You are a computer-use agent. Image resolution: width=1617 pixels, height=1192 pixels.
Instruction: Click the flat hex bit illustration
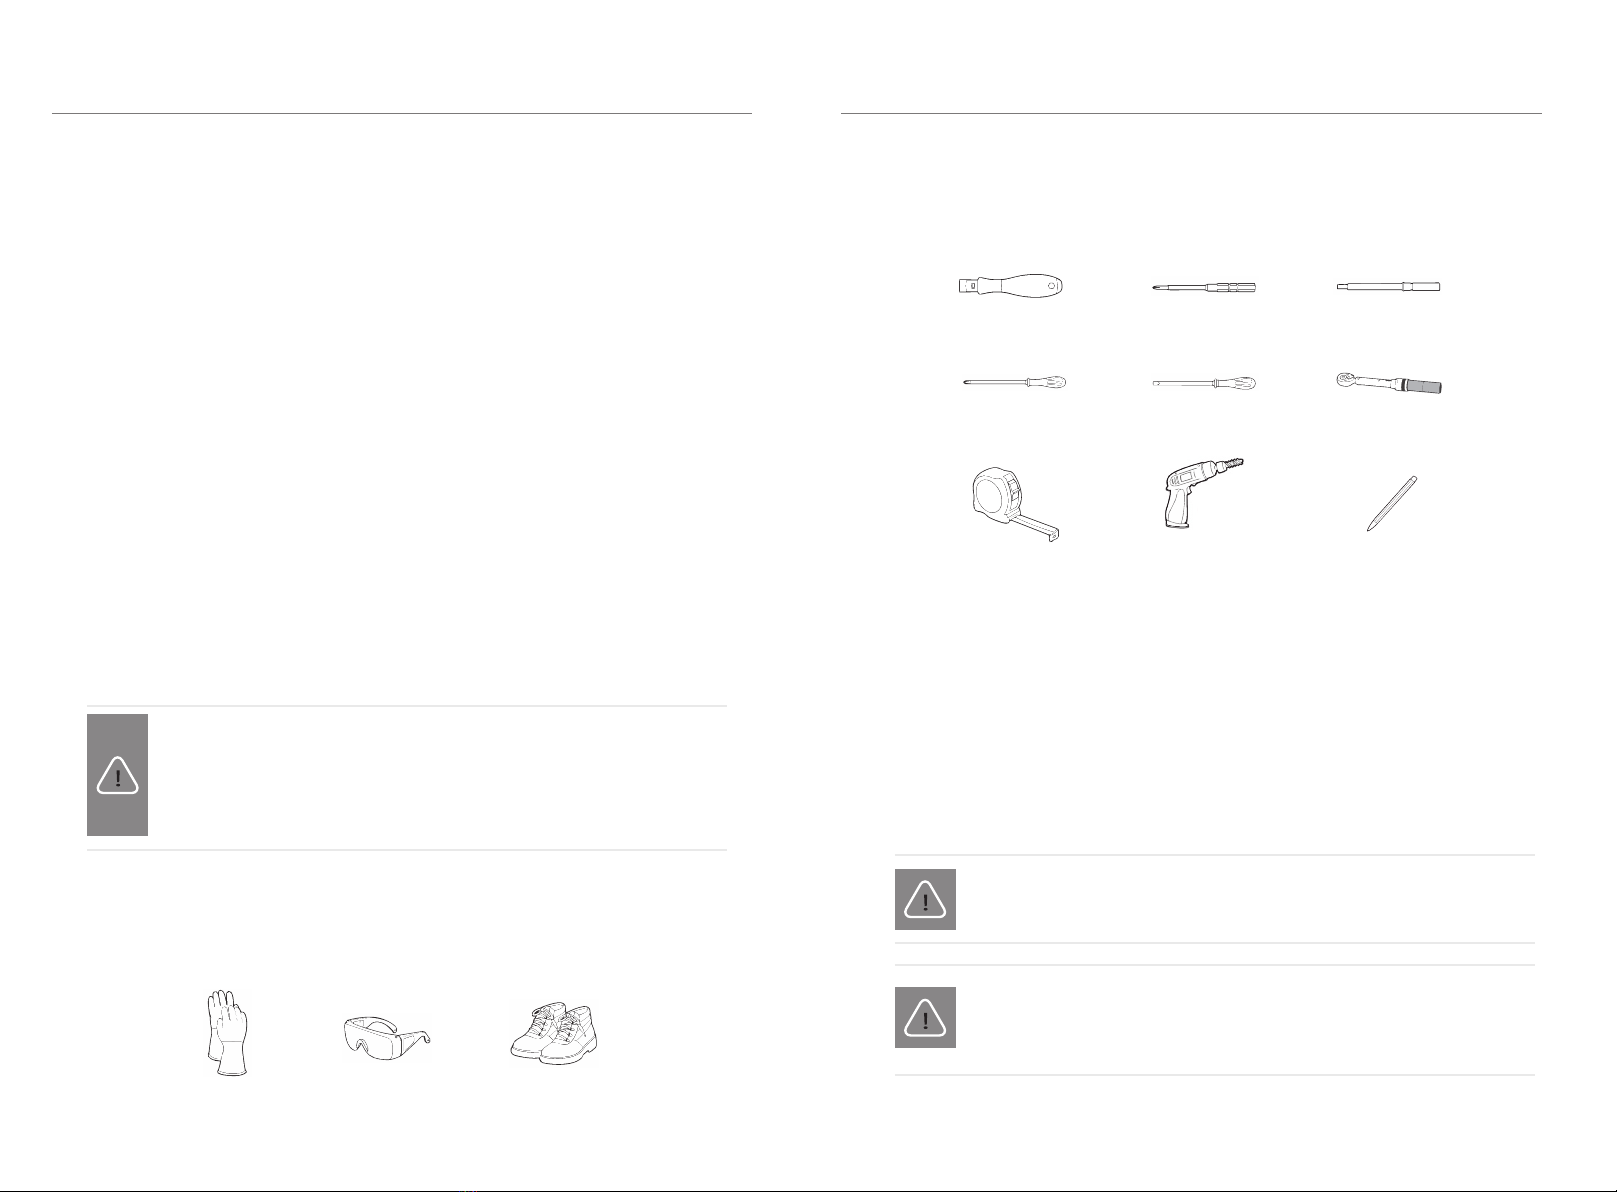(1389, 287)
